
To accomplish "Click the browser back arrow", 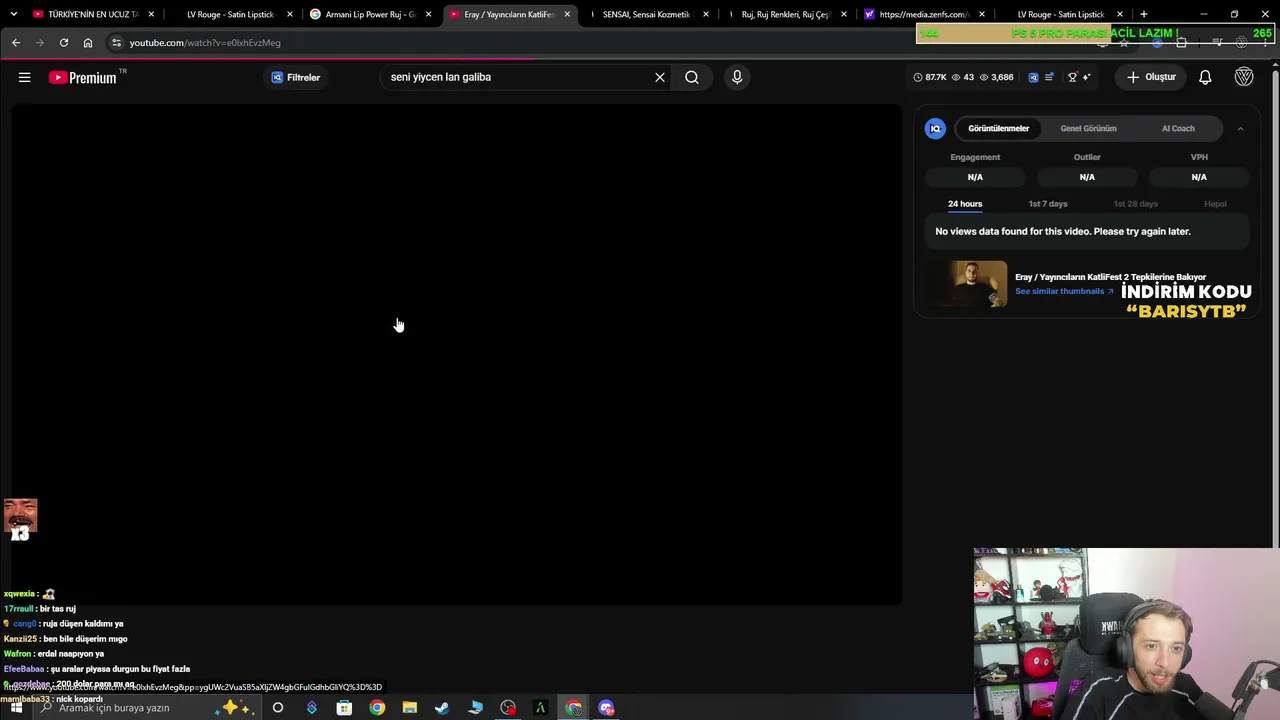I will [x=16, y=43].
